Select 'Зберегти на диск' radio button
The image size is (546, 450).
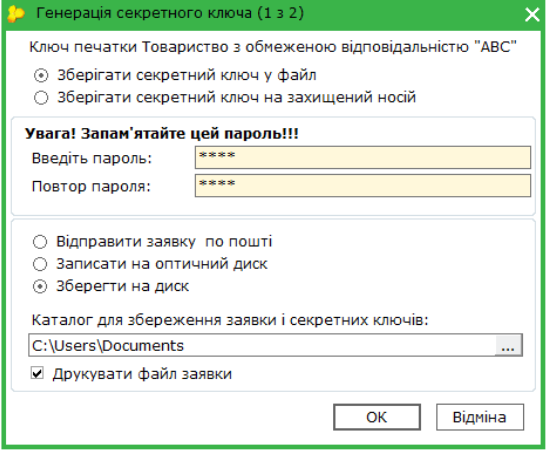(x=40, y=286)
